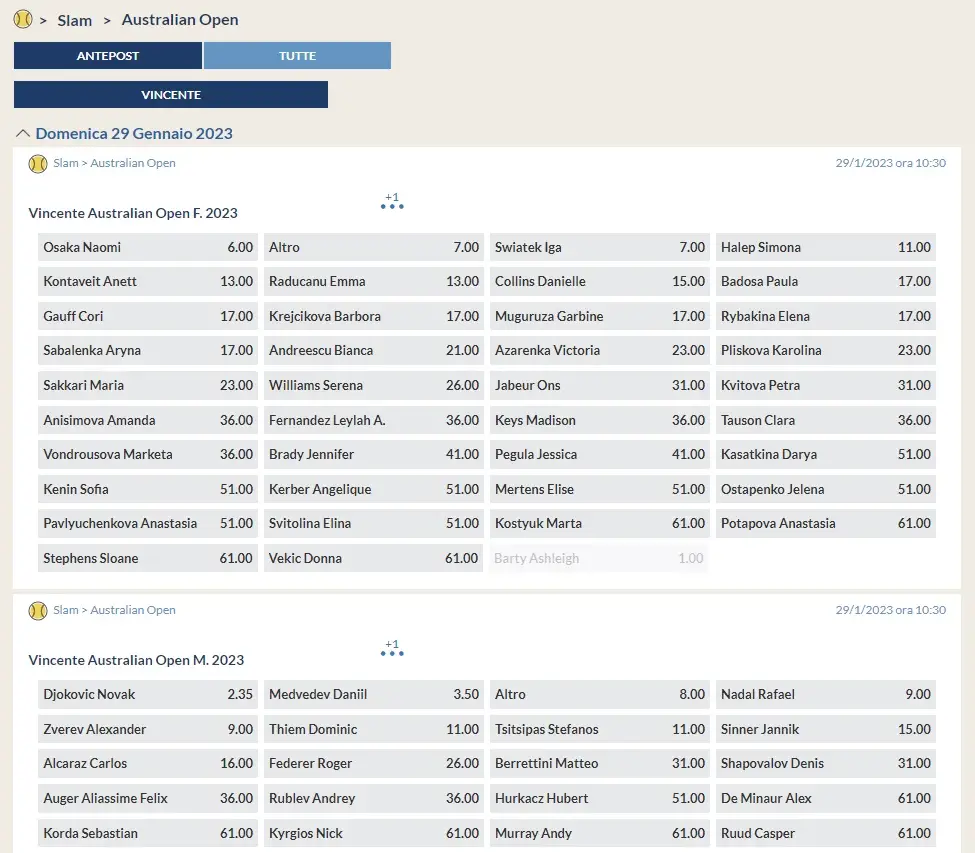Viewport: 975px width, 853px height.
Task: Select the women's Altro odds 7.00
Action: tap(374, 247)
